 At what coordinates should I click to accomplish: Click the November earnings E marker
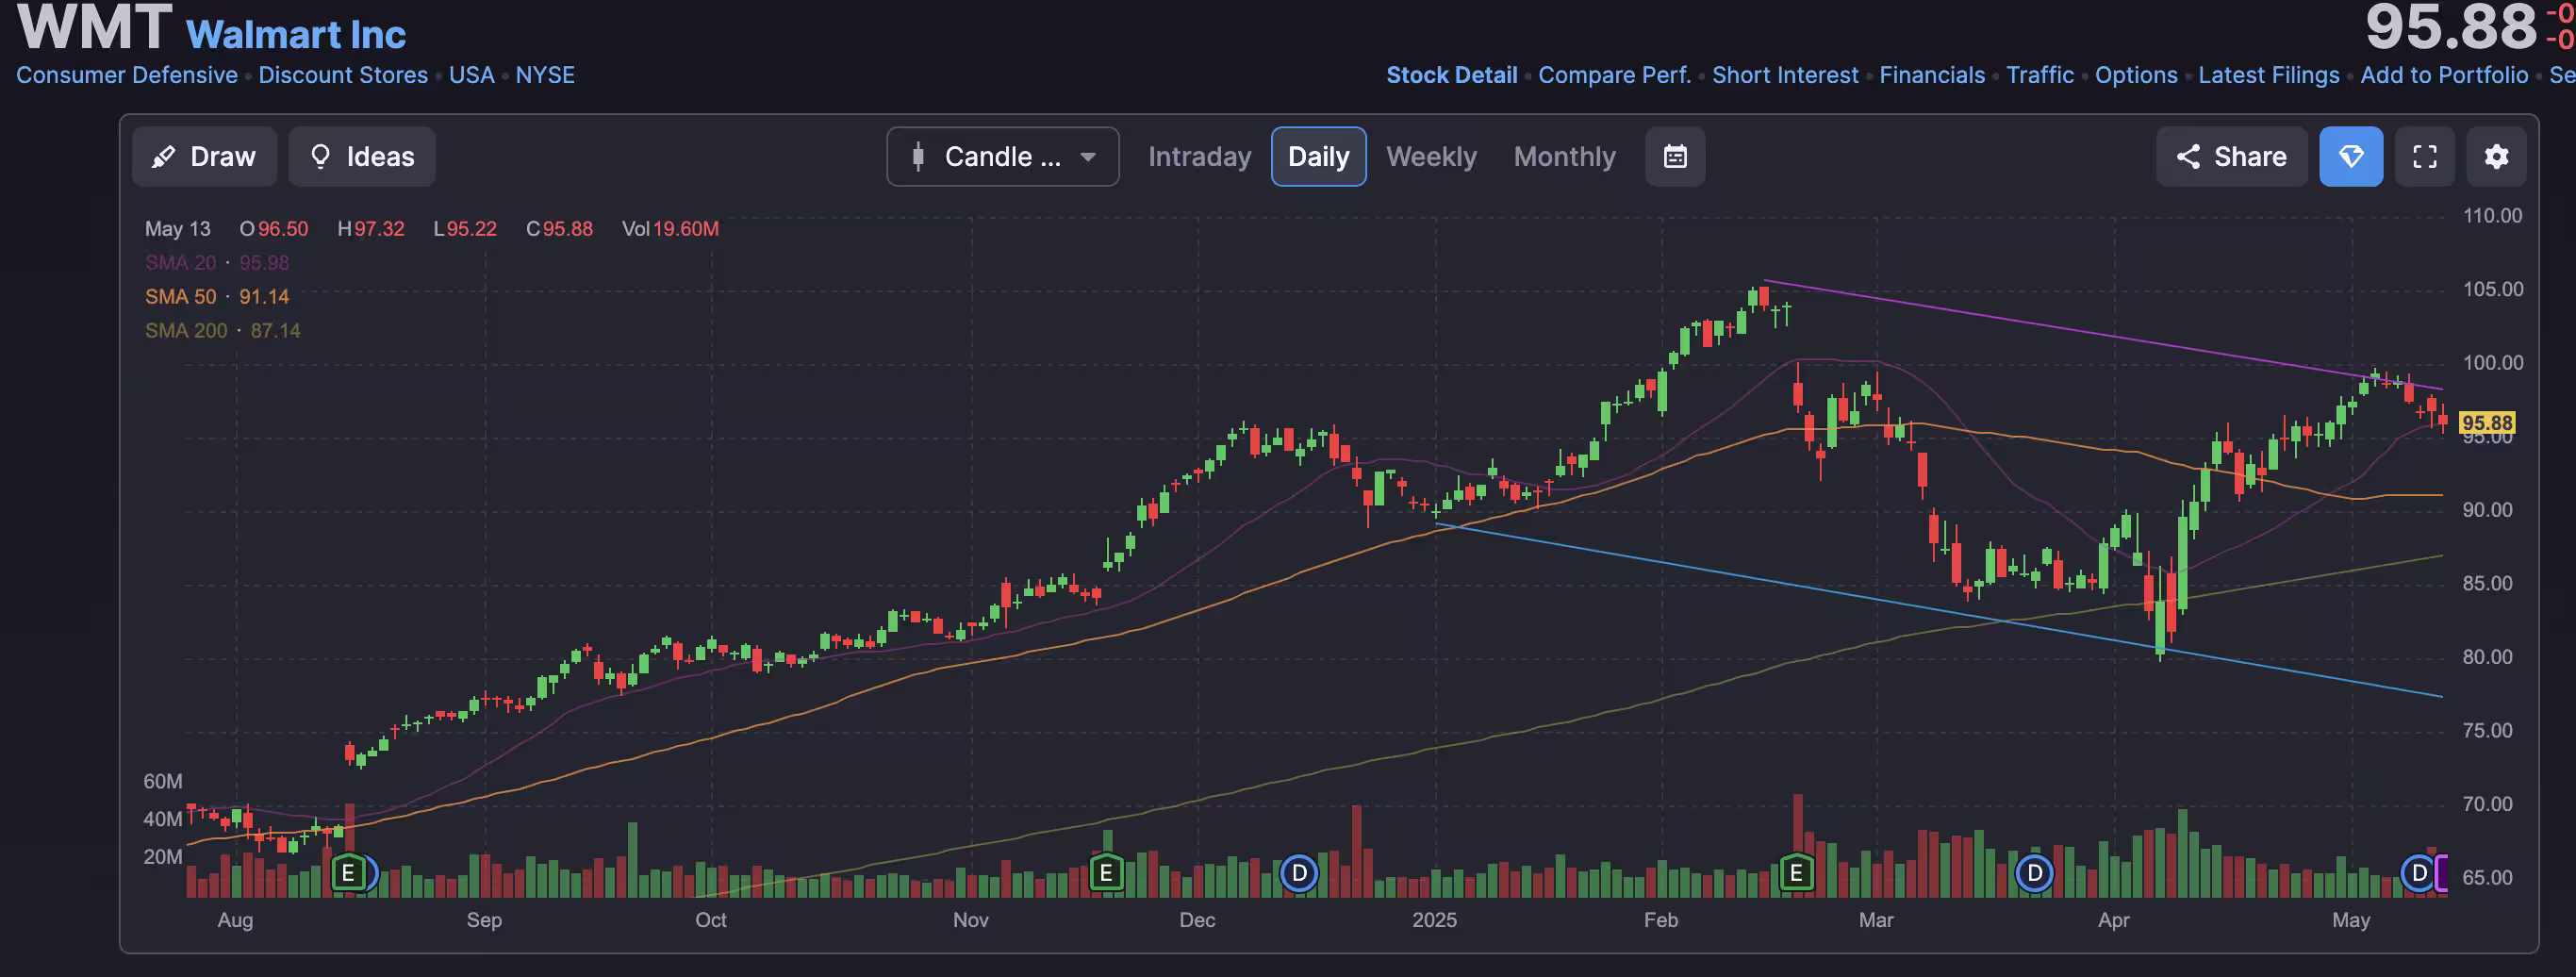coord(1106,873)
